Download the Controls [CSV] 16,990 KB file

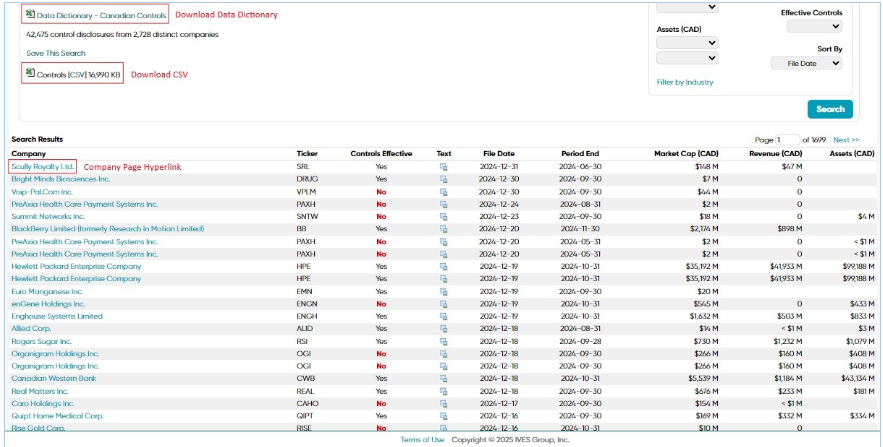[78, 74]
